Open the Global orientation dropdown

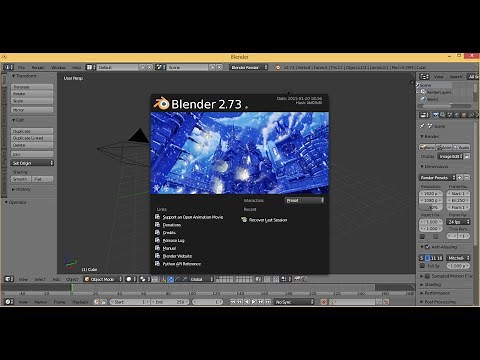click(x=201, y=279)
